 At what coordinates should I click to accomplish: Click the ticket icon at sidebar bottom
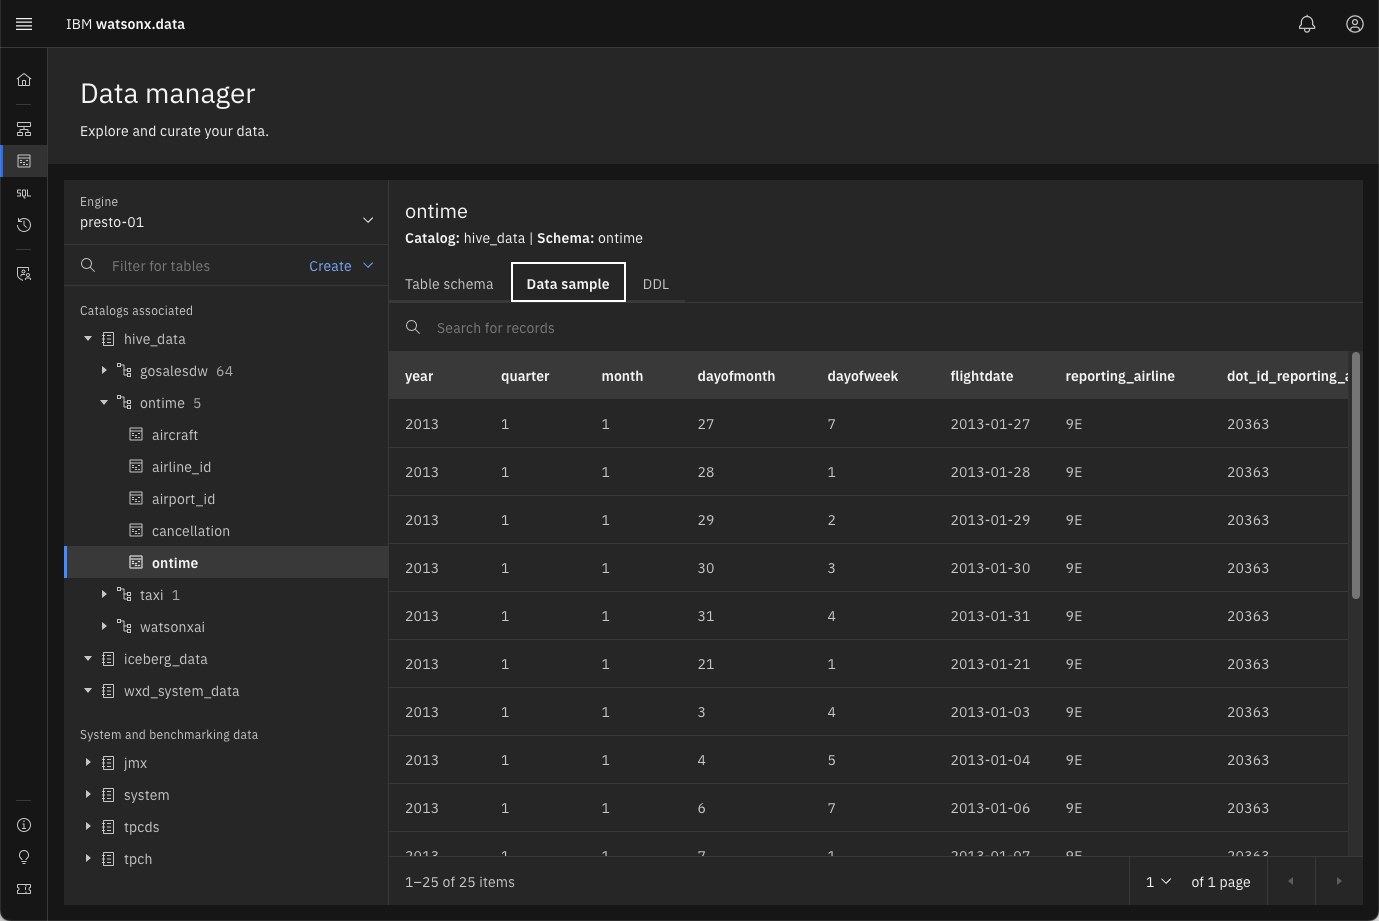(24, 889)
